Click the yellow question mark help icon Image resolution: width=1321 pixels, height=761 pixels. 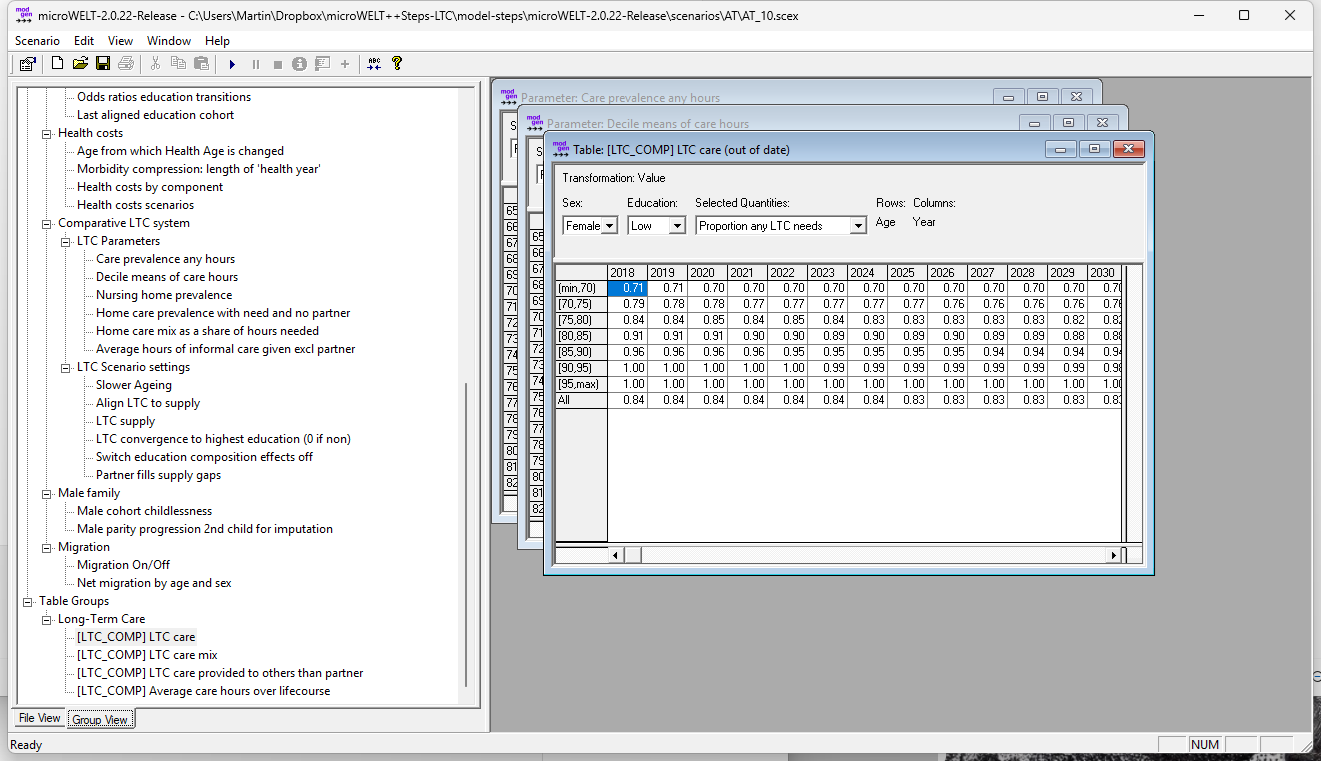point(397,64)
